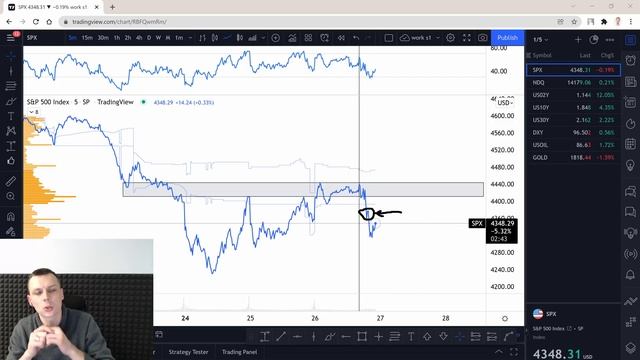The image size is (640, 360).
Task: Open the select layout square icon
Action: 389,38
